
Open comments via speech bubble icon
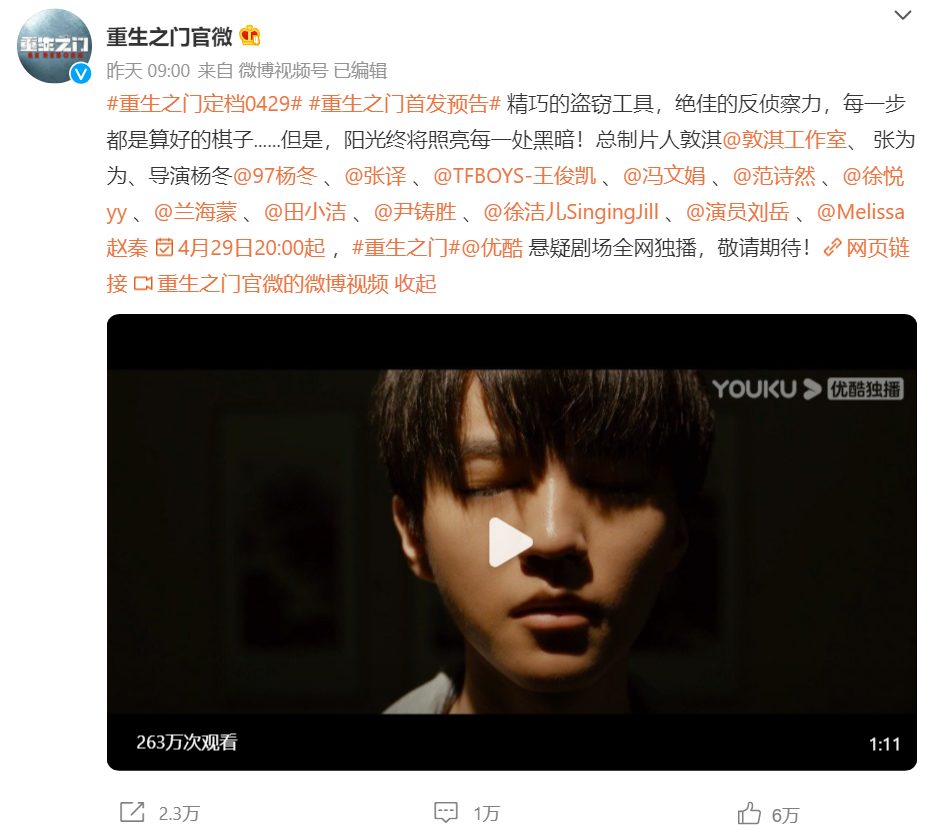[446, 812]
